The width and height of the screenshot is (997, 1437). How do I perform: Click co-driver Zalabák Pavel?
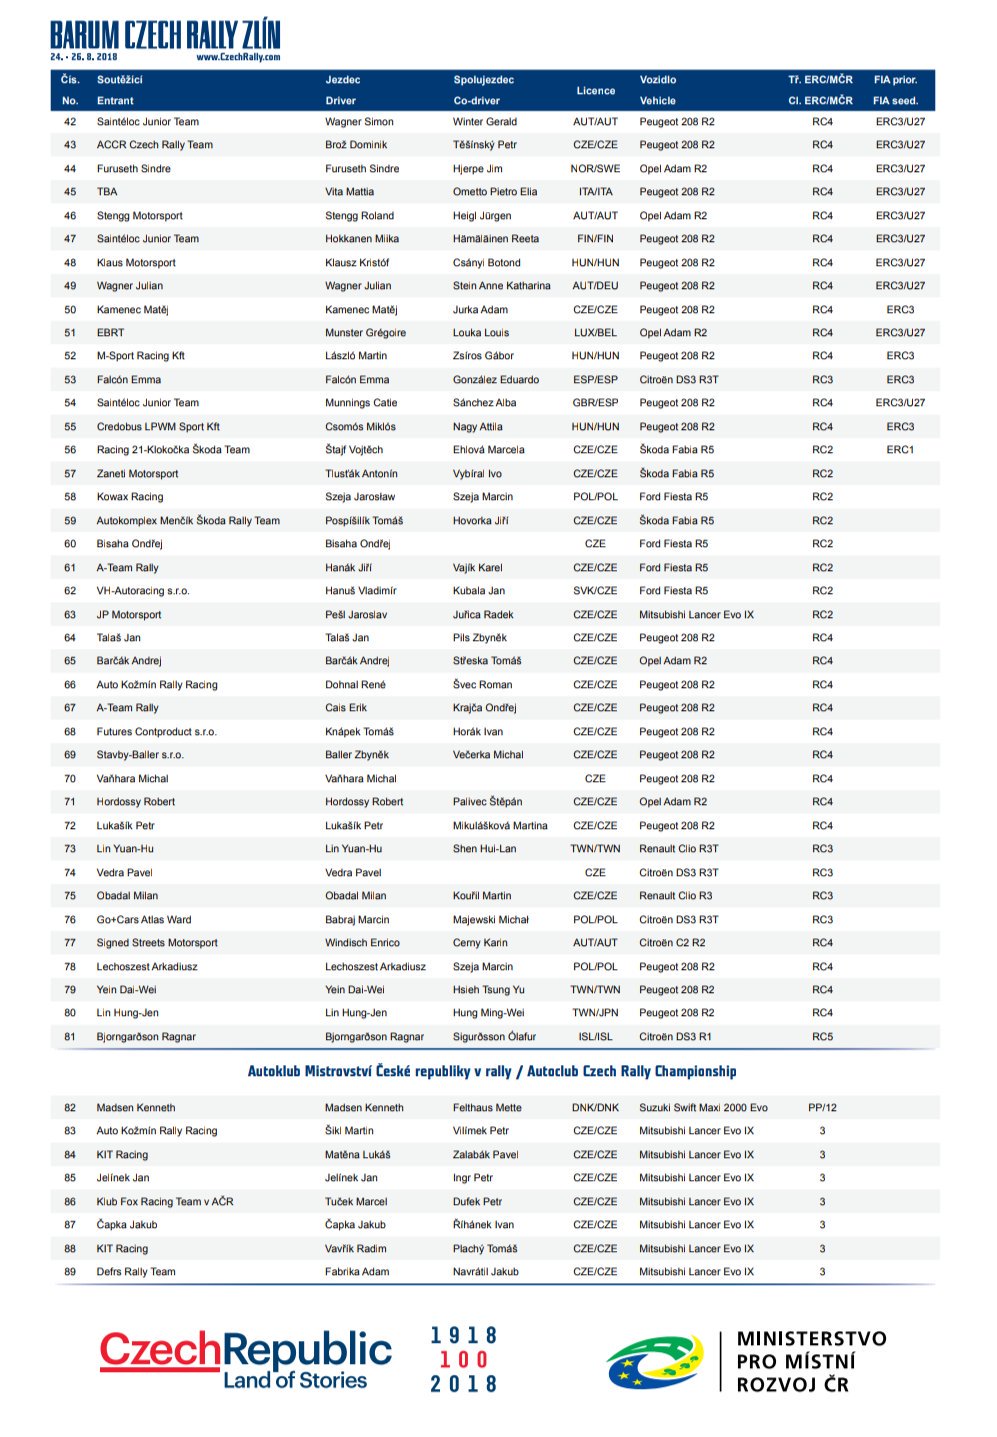pos(485,1155)
